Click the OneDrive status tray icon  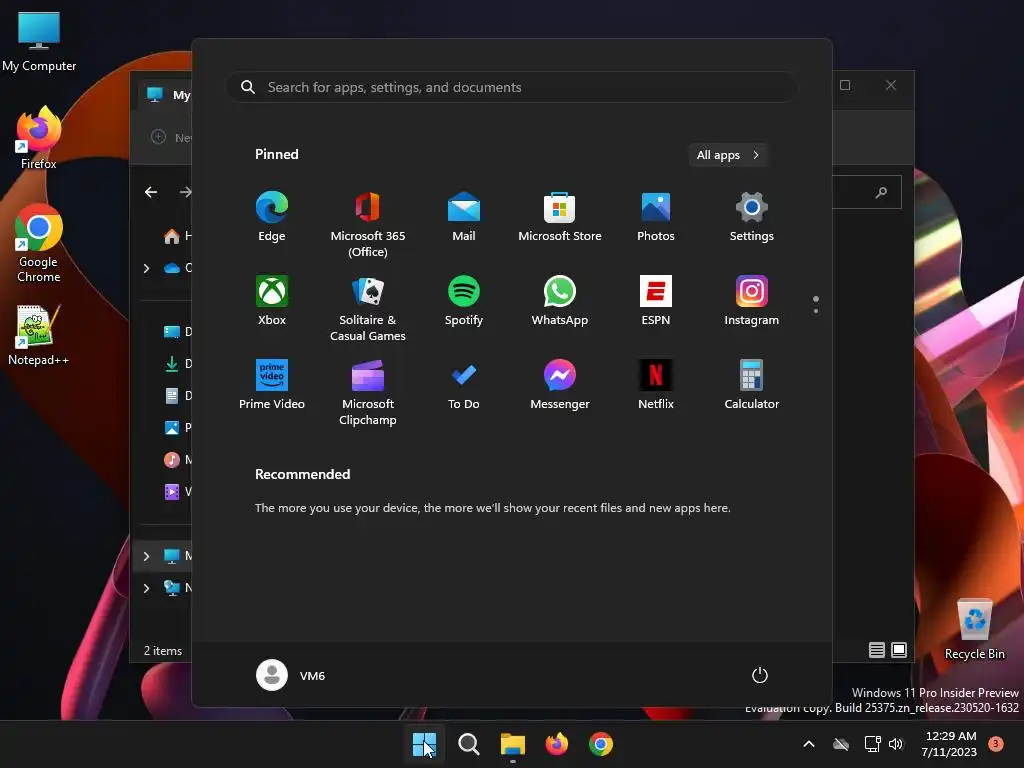click(x=841, y=744)
